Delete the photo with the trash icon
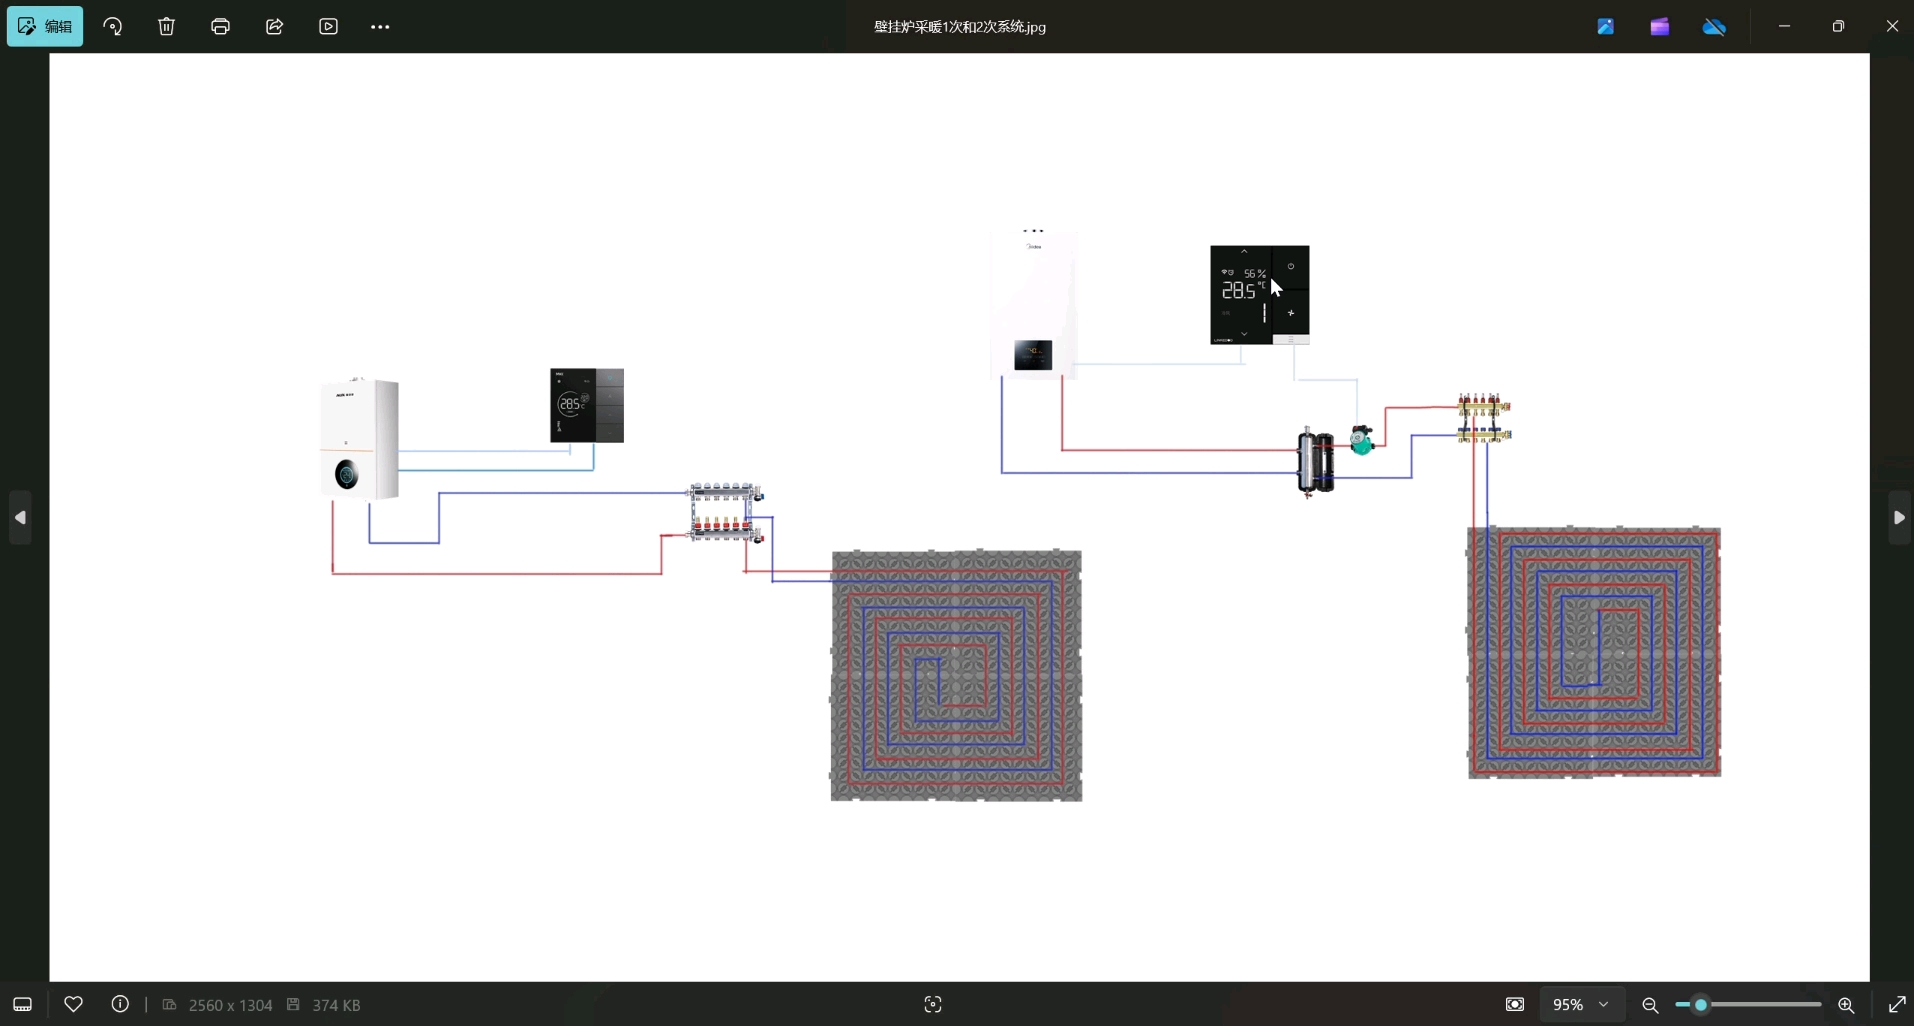1914x1026 pixels. point(167,26)
